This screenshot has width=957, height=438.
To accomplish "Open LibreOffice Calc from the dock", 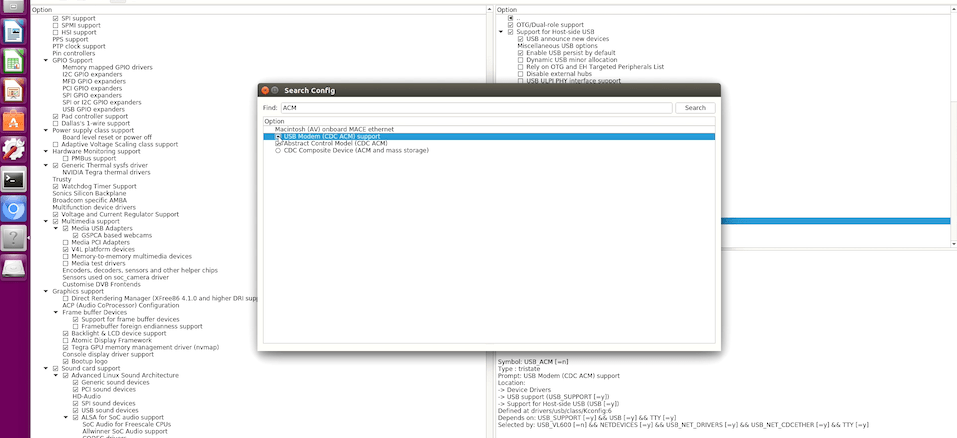I will coord(14,62).
